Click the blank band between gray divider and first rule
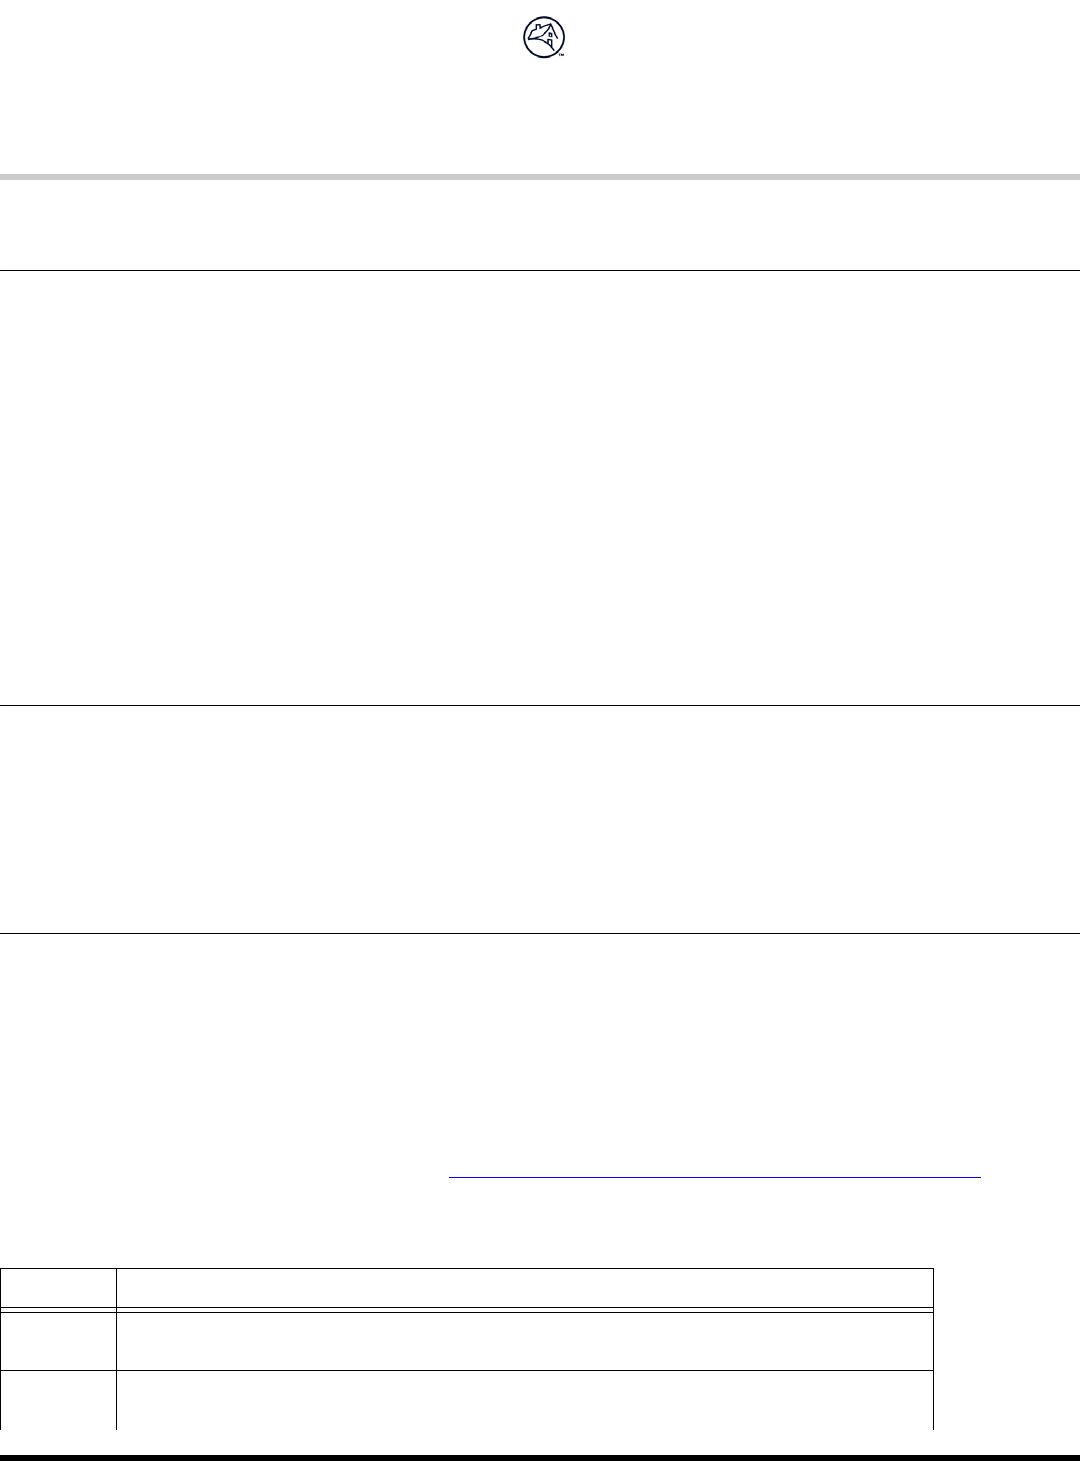The width and height of the screenshot is (1080, 1461). tap(540, 225)
